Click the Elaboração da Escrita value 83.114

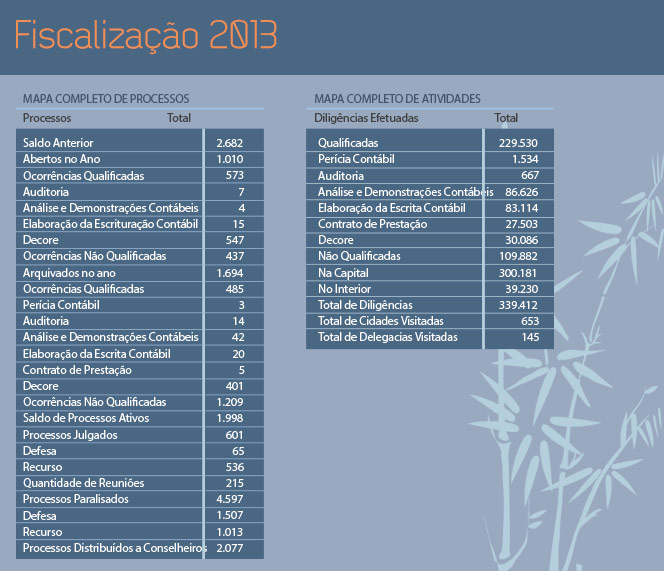[522, 208]
